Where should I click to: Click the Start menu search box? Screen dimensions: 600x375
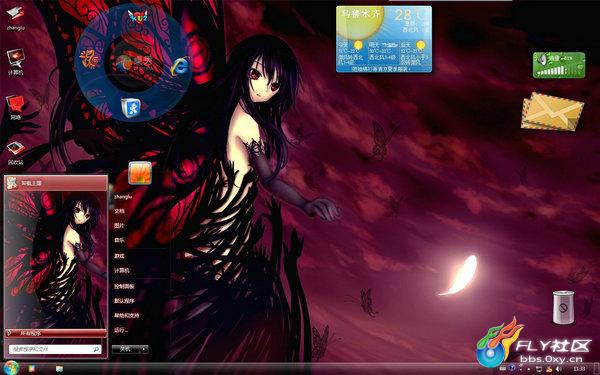pos(55,349)
